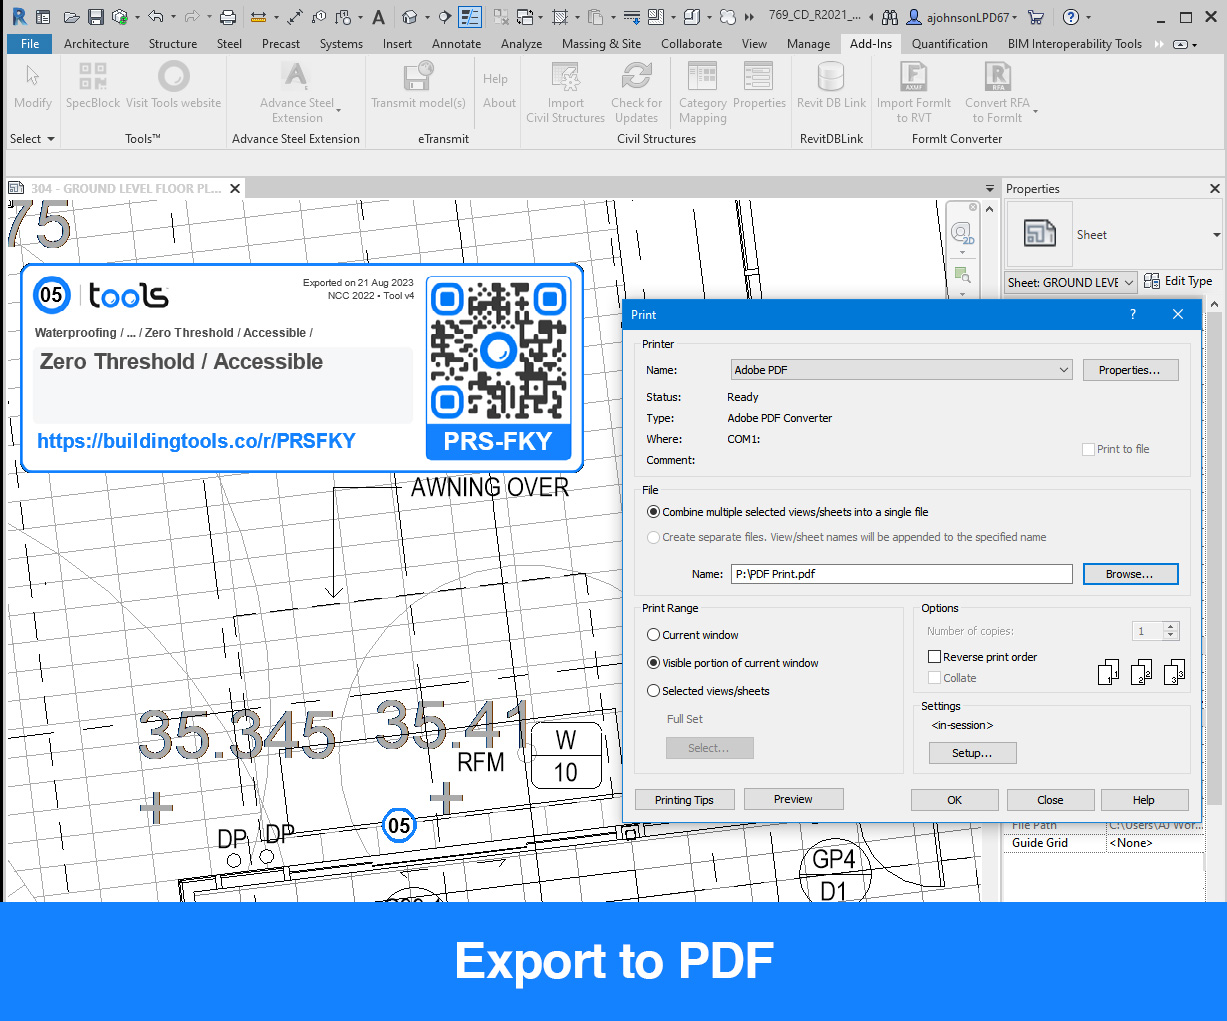This screenshot has height=1021, width=1227.
Task: Open the printer Name dropdown Adobe PDF
Action: click(x=902, y=370)
